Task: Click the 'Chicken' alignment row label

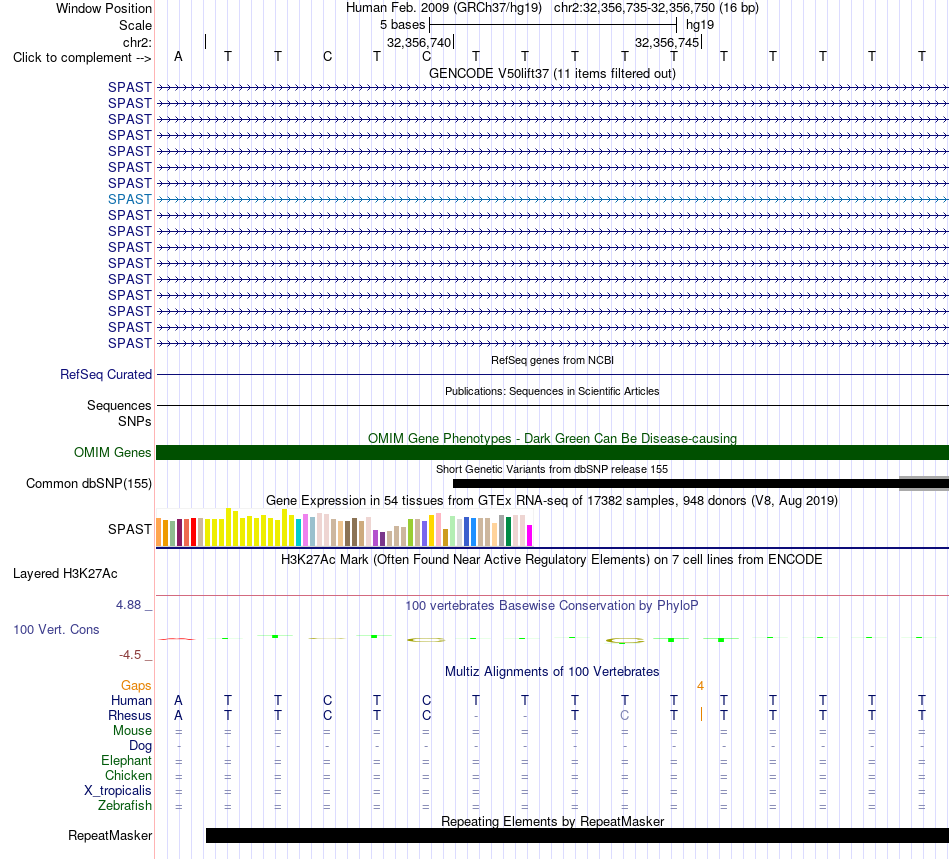Action: [128, 775]
